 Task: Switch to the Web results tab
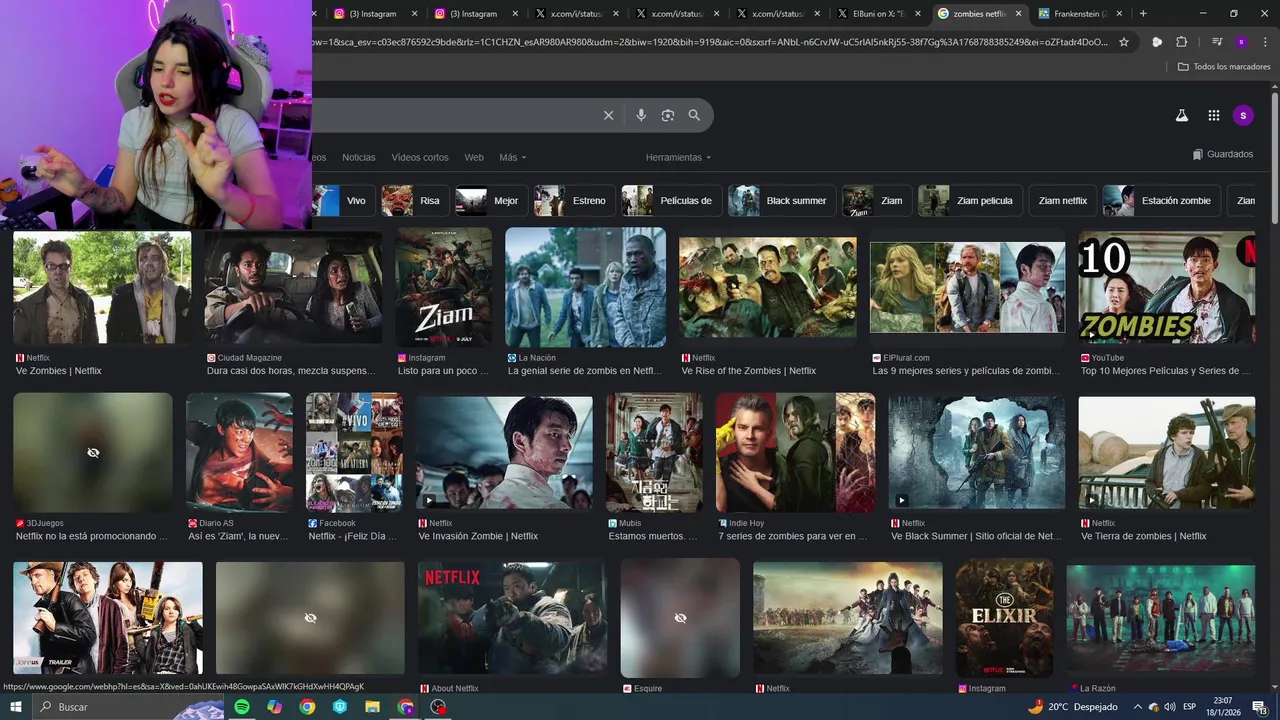(x=474, y=157)
